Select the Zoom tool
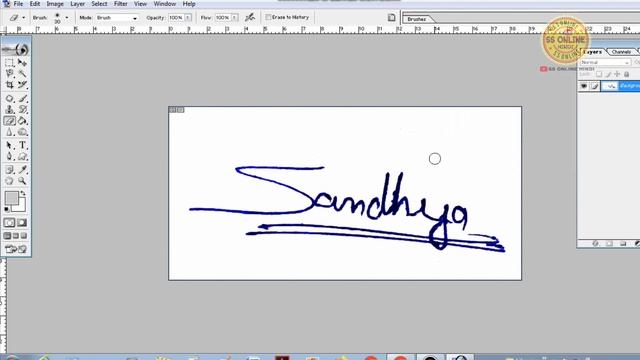 (22, 181)
